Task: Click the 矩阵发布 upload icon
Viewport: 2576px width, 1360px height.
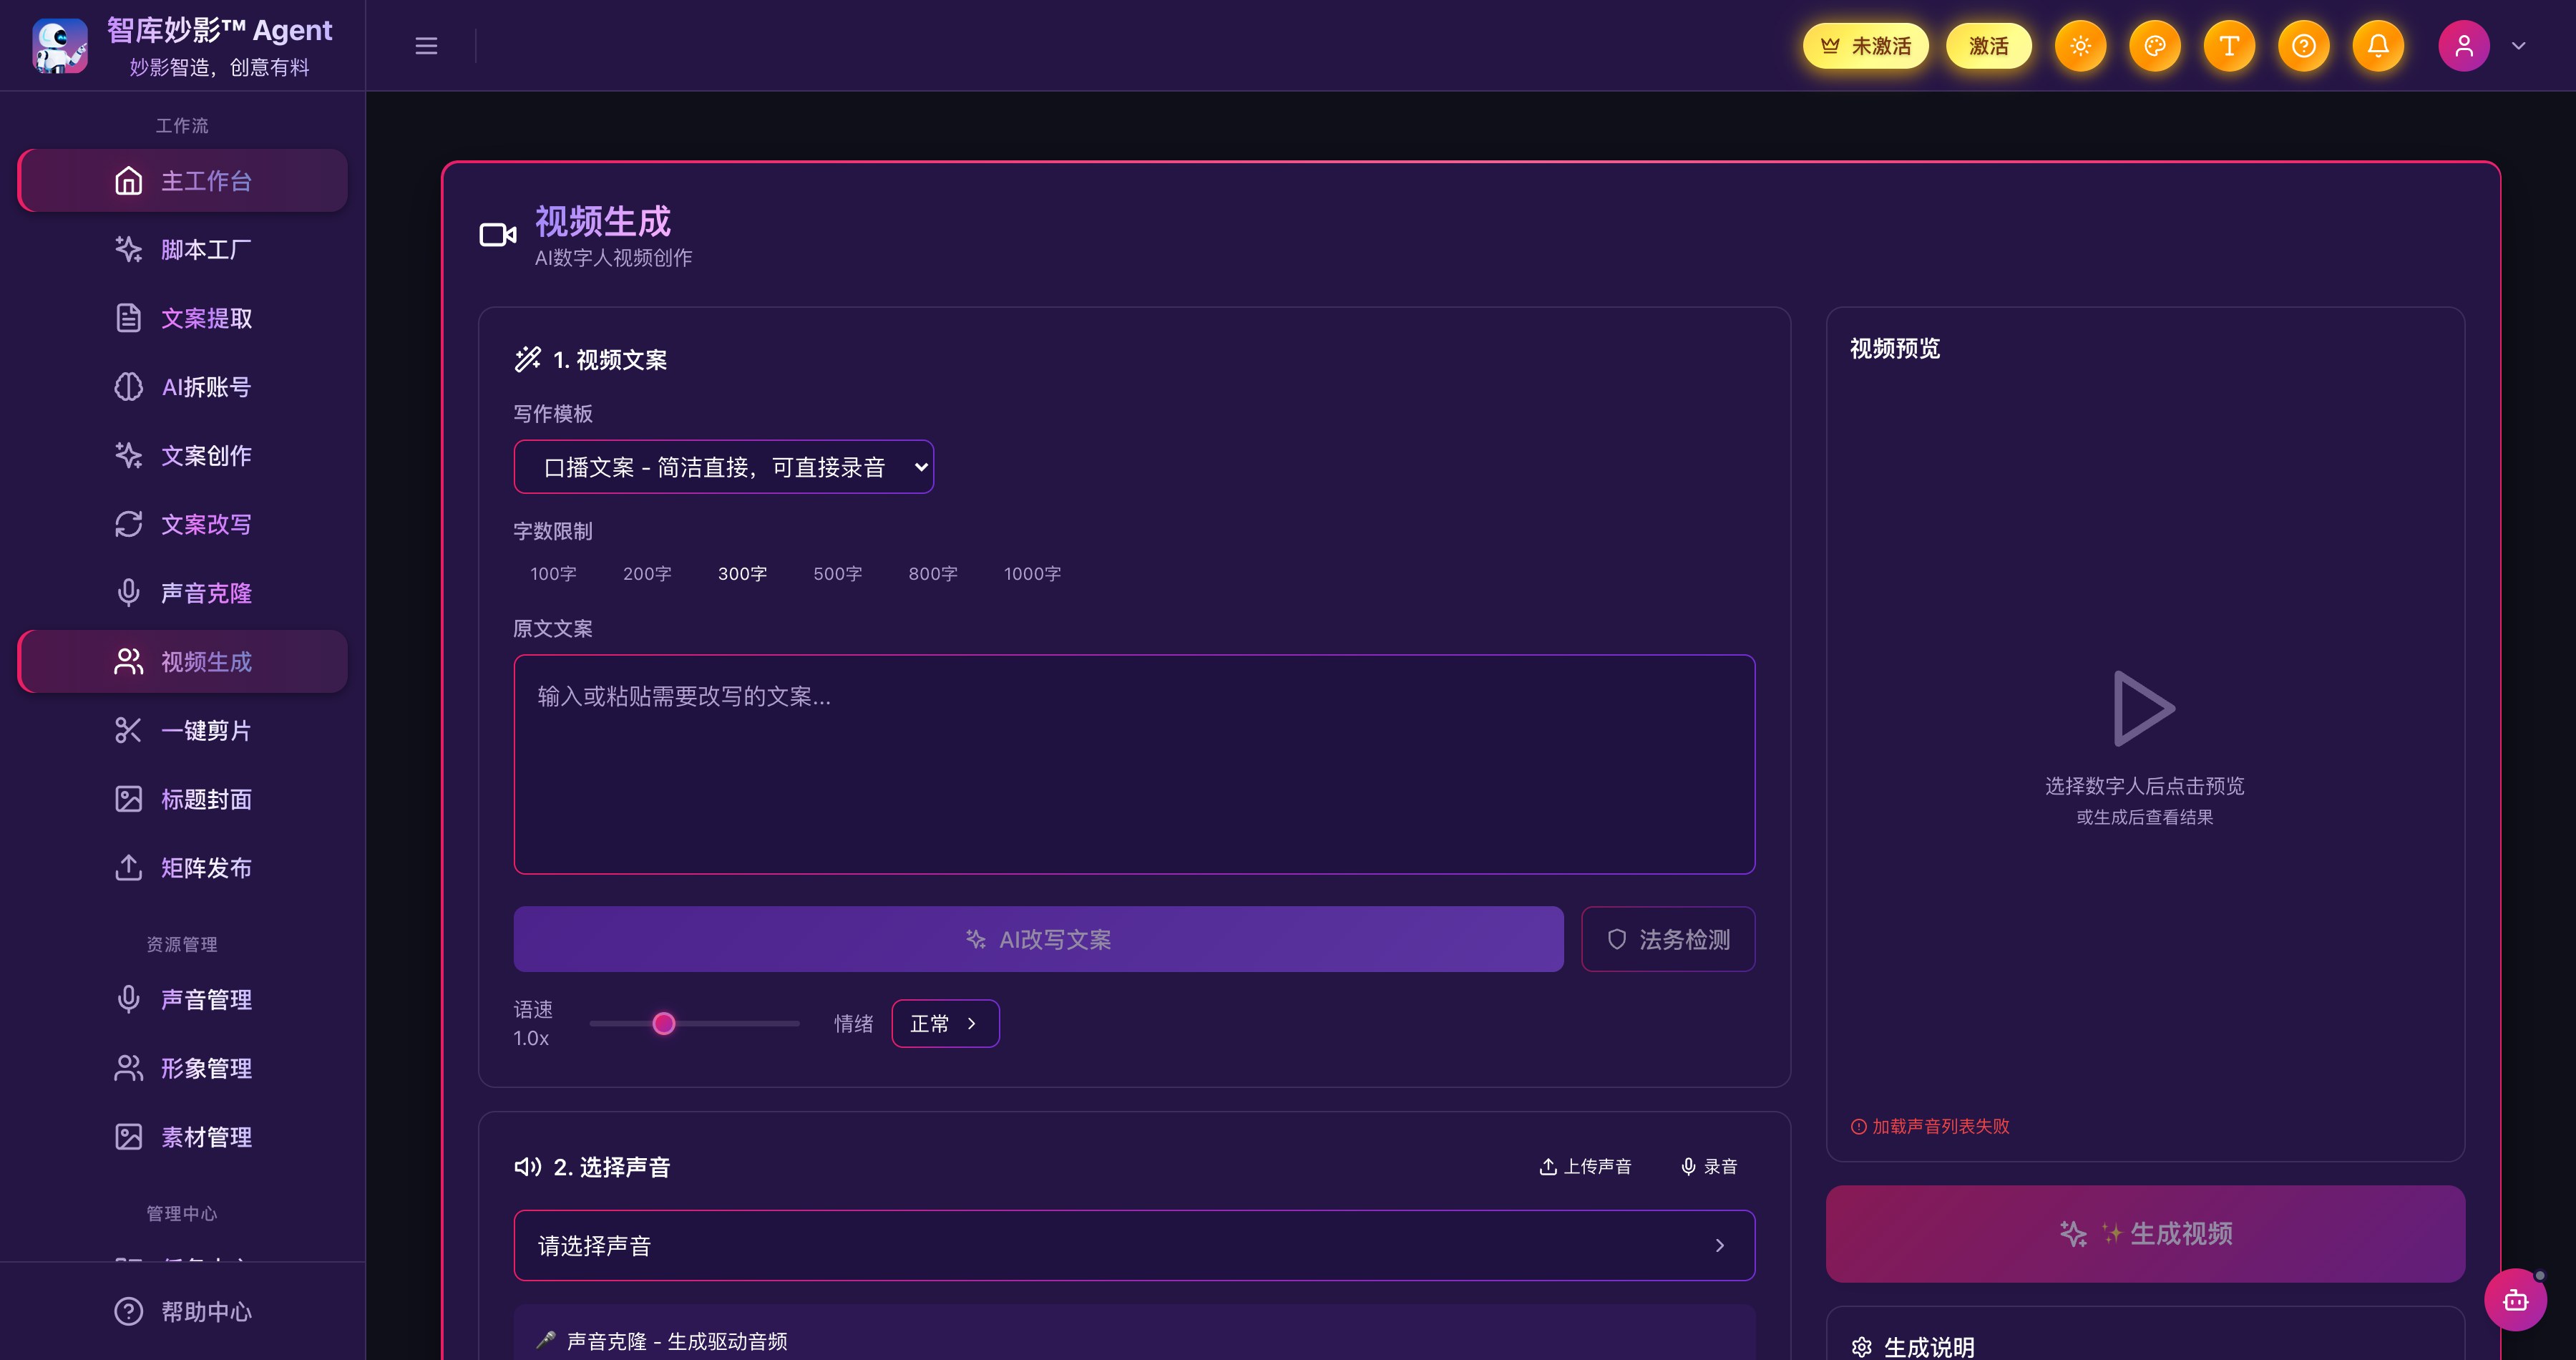Action: (128, 868)
